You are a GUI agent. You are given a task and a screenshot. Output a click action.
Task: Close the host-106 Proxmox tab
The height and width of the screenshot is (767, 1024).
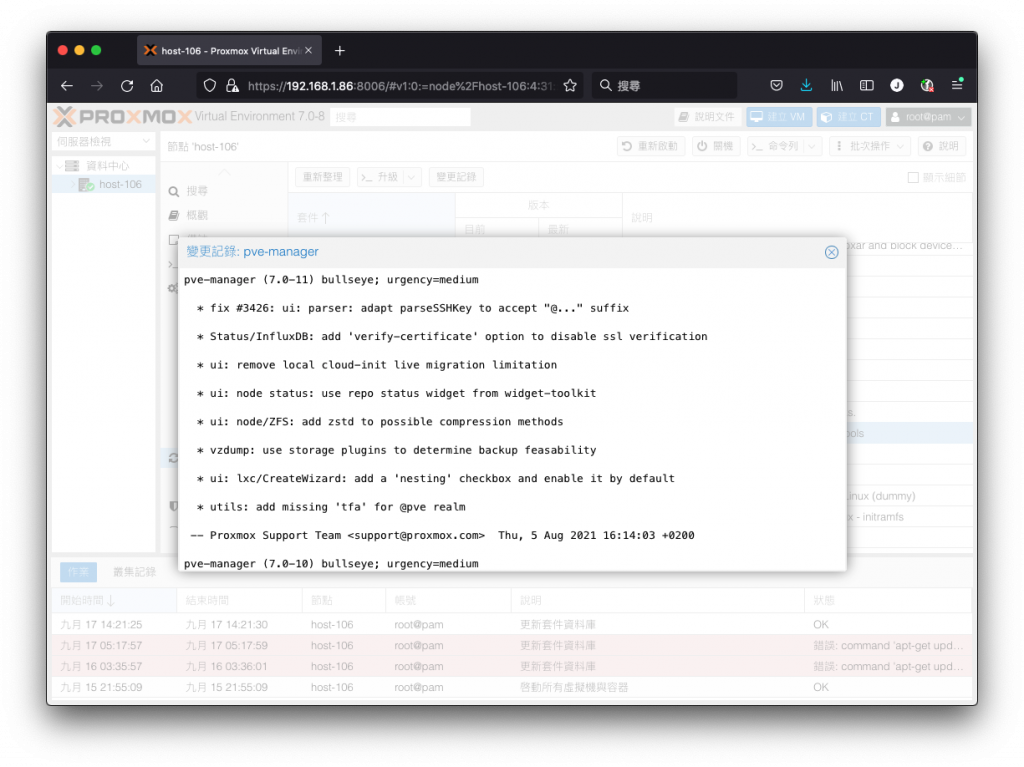pos(309,50)
